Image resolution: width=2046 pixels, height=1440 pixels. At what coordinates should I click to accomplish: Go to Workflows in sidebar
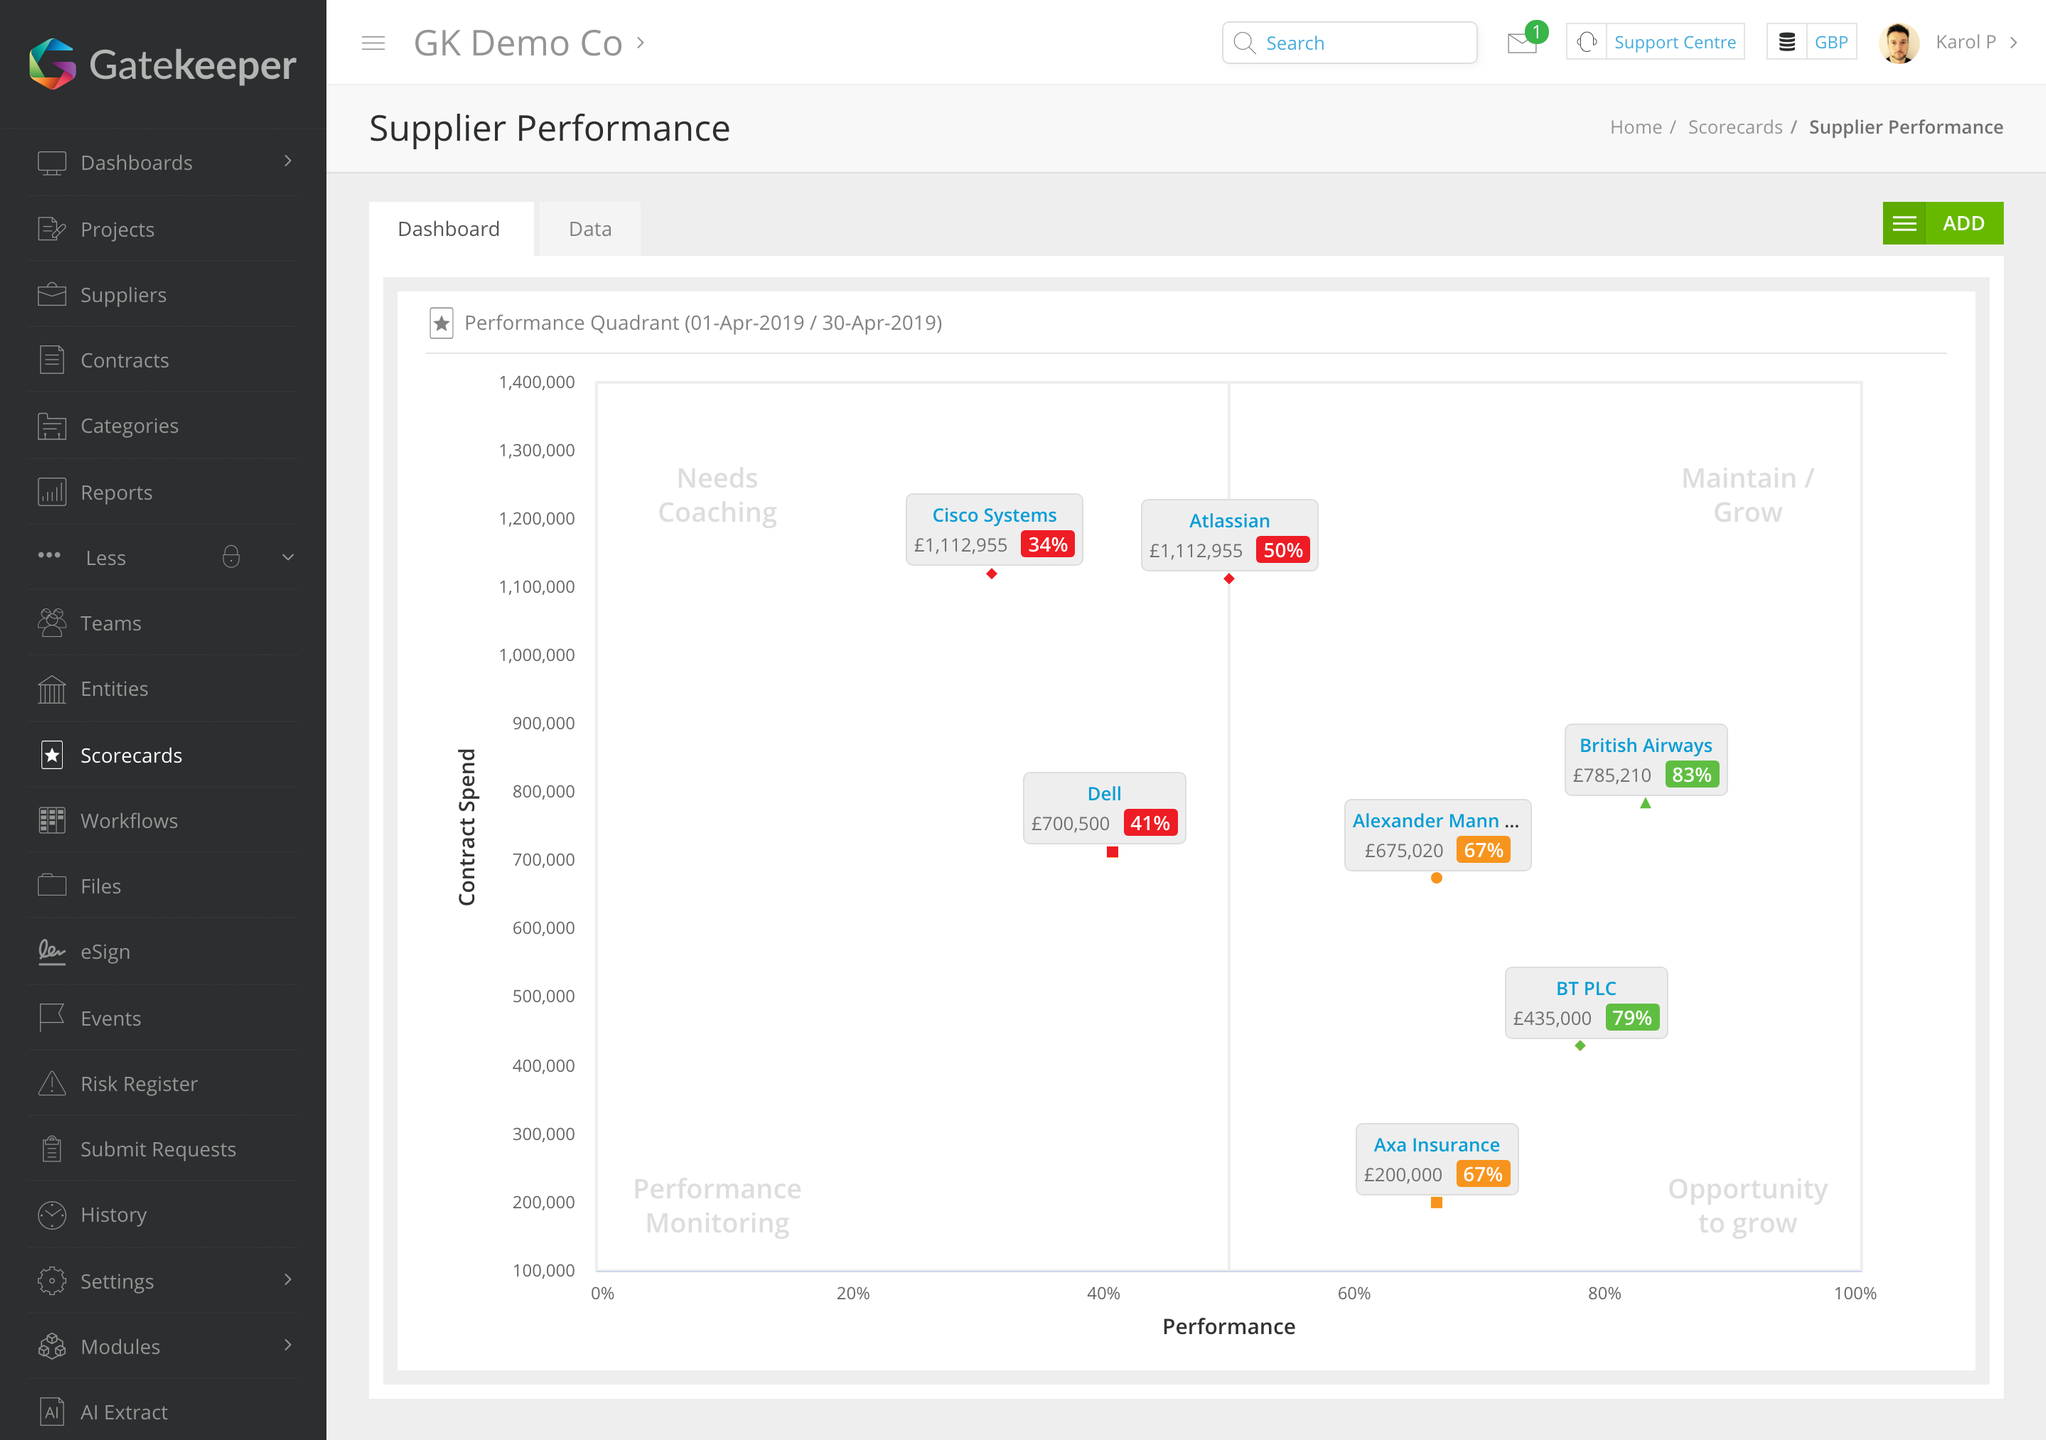point(128,821)
